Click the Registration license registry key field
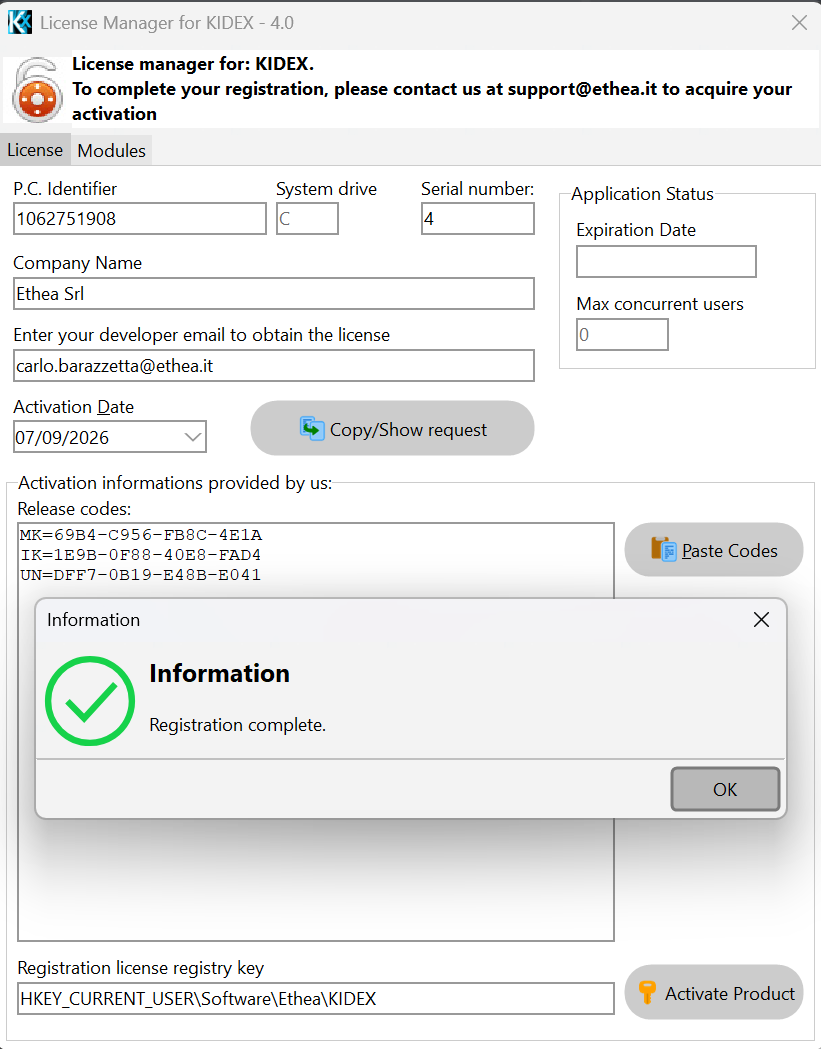Screen dimensions: 821x1049 coord(316,999)
